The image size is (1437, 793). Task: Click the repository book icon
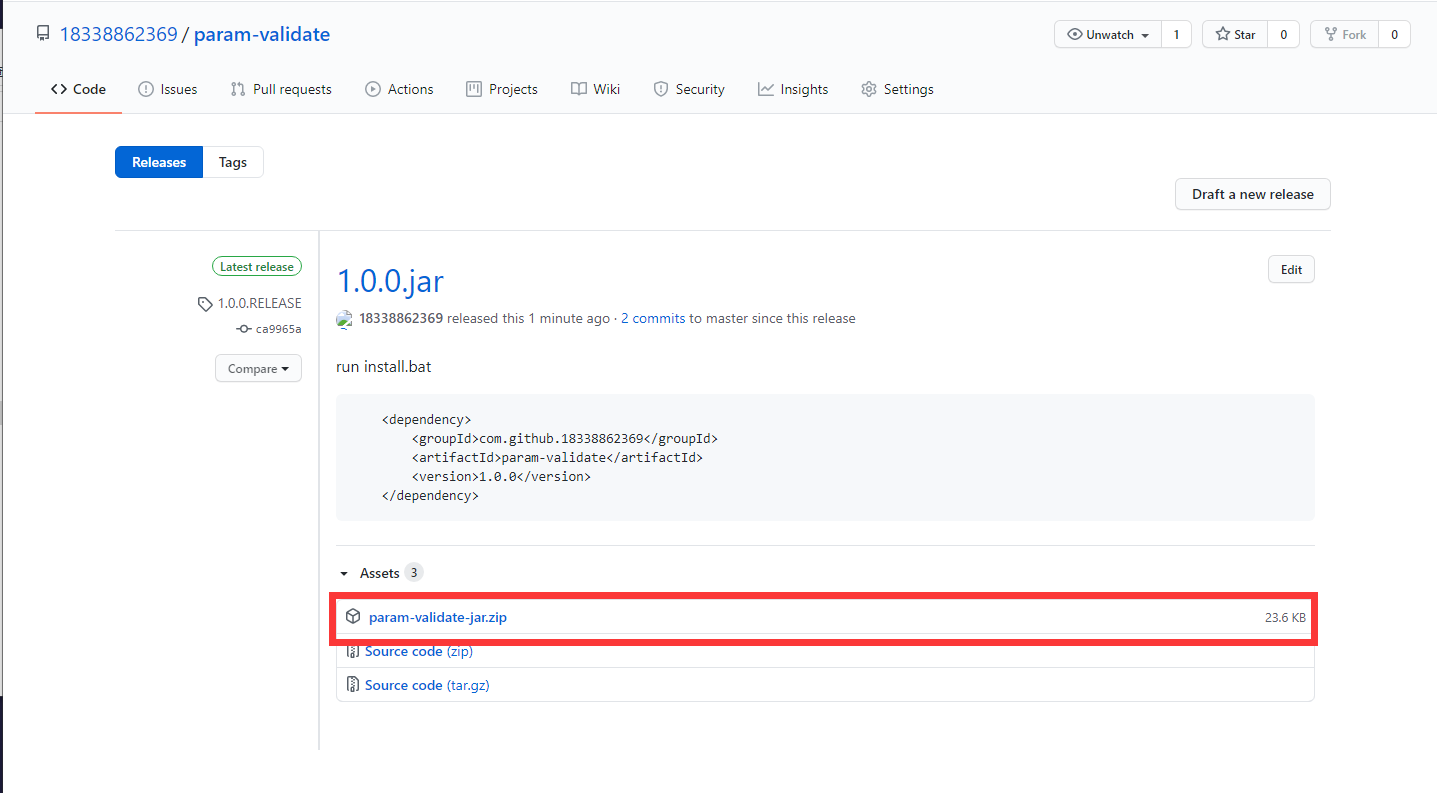pos(43,34)
